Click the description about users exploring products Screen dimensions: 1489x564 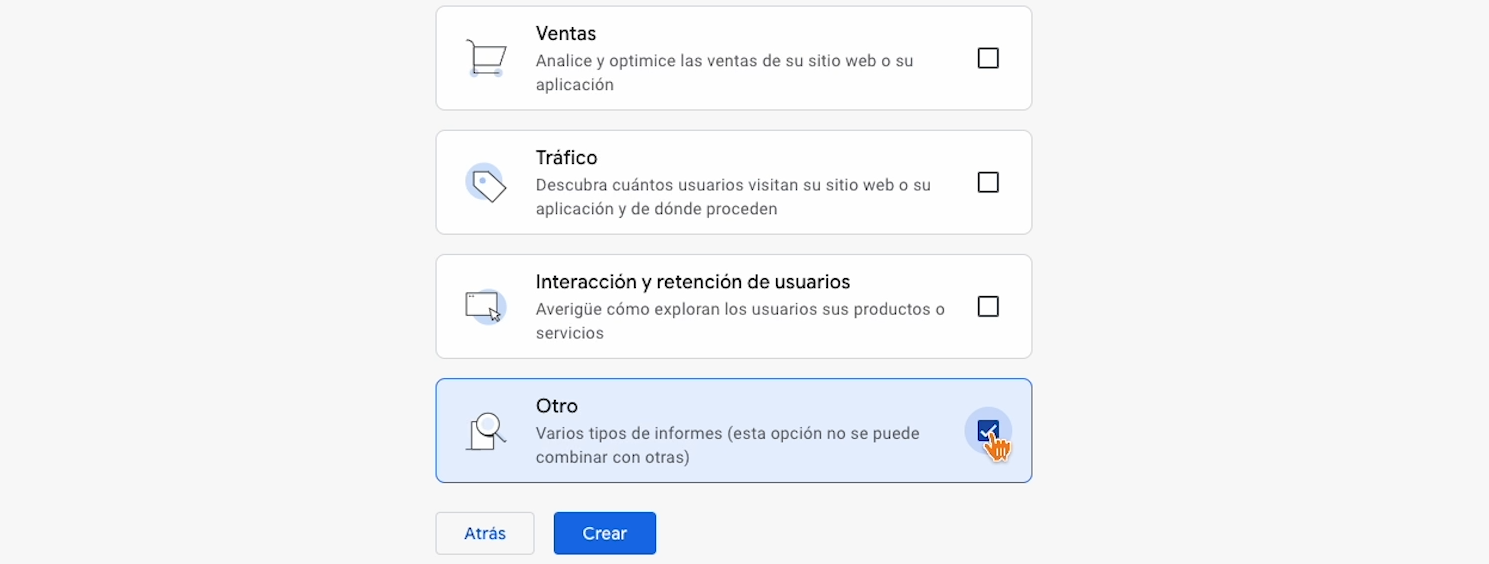click(x=739, y=321)
